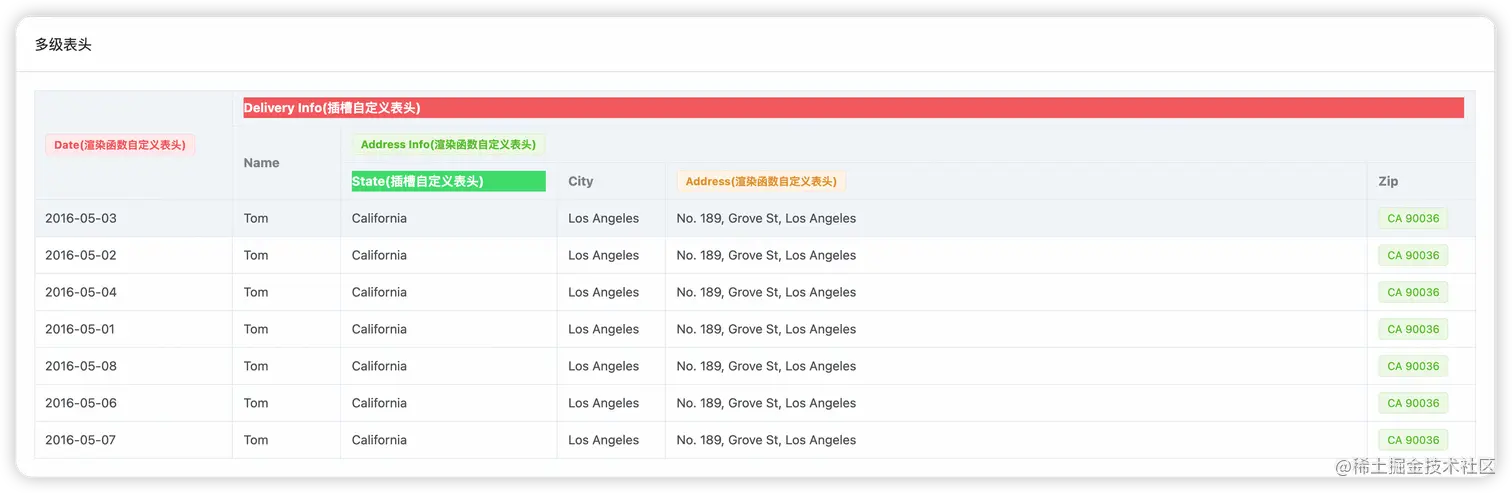The height and width of the screenshot is (493, 1512).
Task: Select California in the 2016-05-02 row
Action: point(379,255)
